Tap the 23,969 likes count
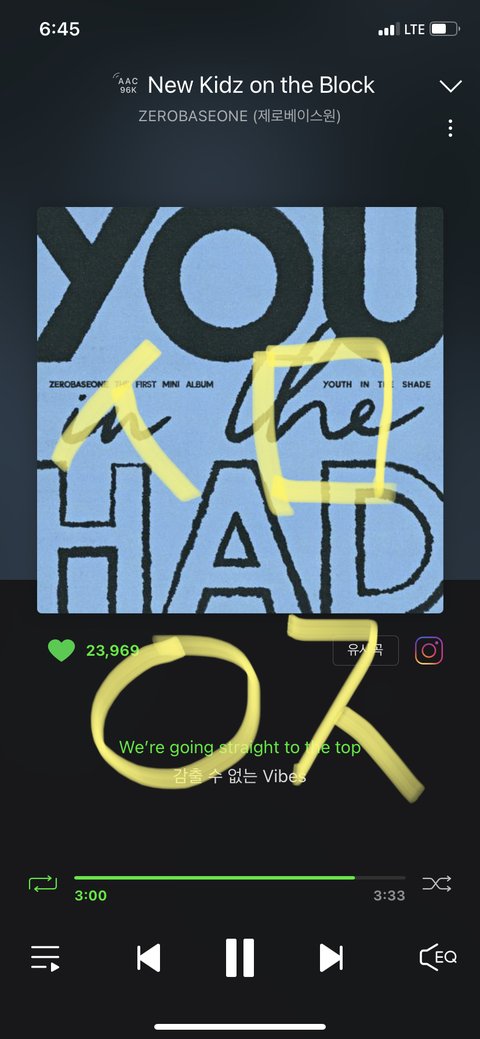480x1039 pixels. point(113,651)
